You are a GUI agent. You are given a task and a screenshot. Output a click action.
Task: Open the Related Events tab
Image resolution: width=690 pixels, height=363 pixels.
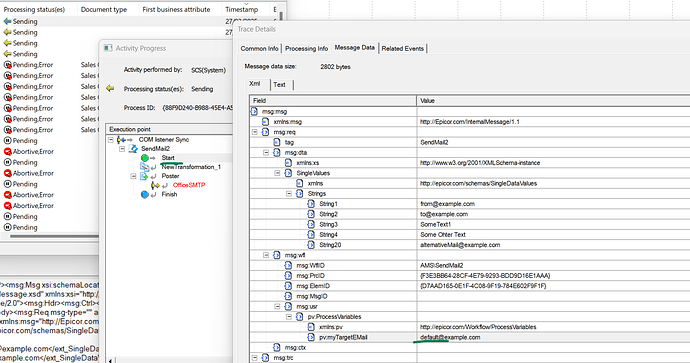pos(403,48)
